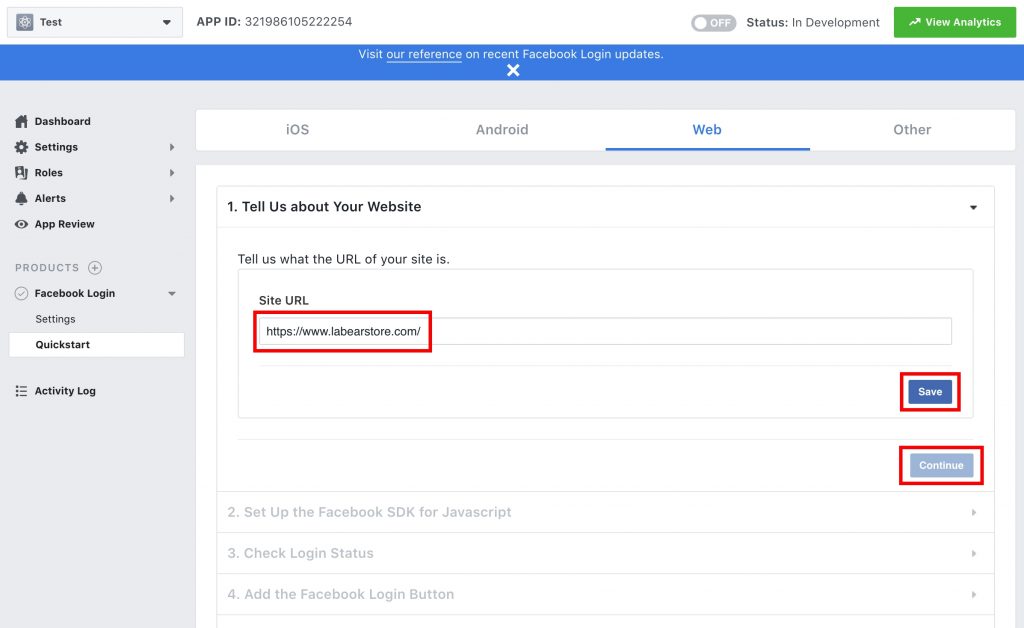The image size is (1024, 628).
Task: Dismiss the blue Facebook Login banner
Action: [x=513, y=71]
